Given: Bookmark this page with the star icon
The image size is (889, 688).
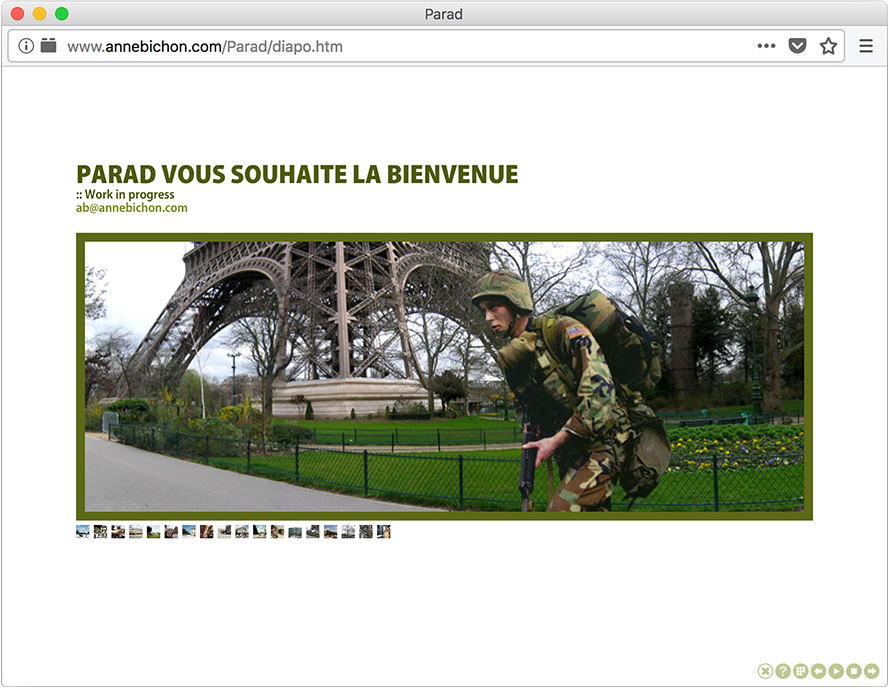Looking at the screenshot, I should tap(828, 46).
